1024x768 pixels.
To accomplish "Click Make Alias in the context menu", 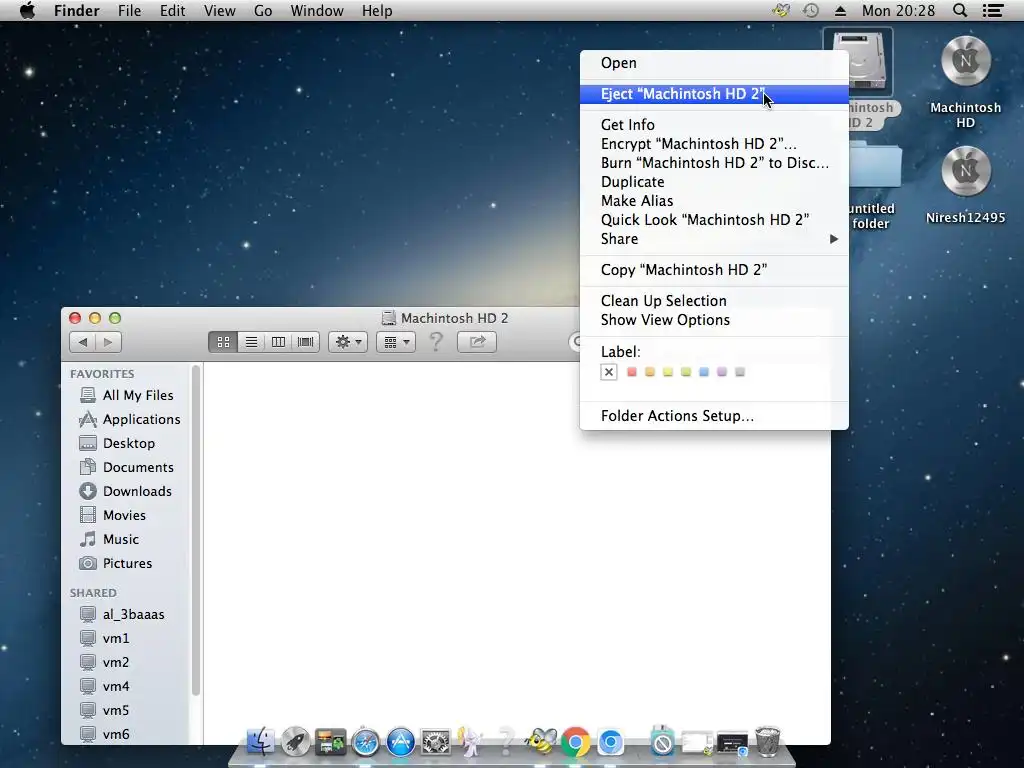I will point(714,200).
